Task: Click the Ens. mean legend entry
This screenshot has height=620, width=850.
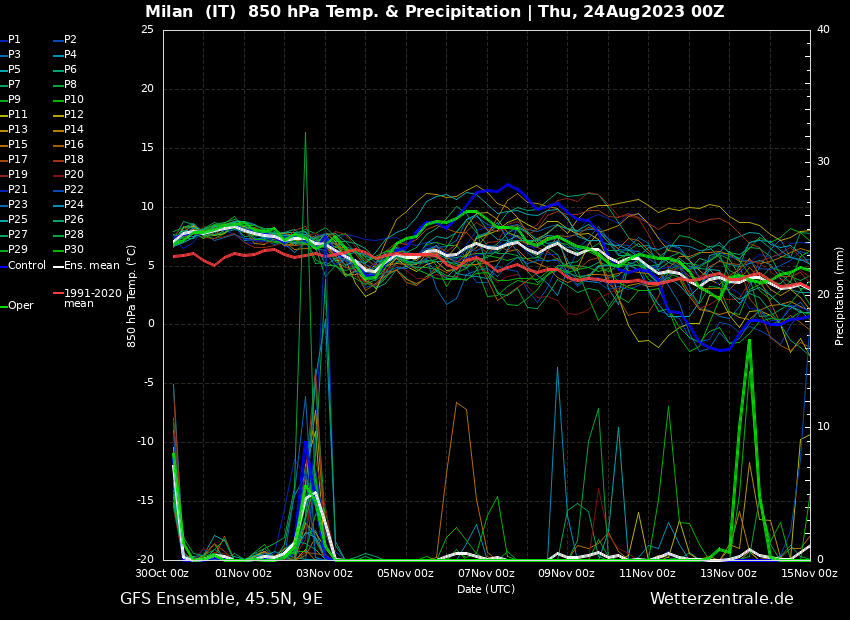Action: coord(91,266)
